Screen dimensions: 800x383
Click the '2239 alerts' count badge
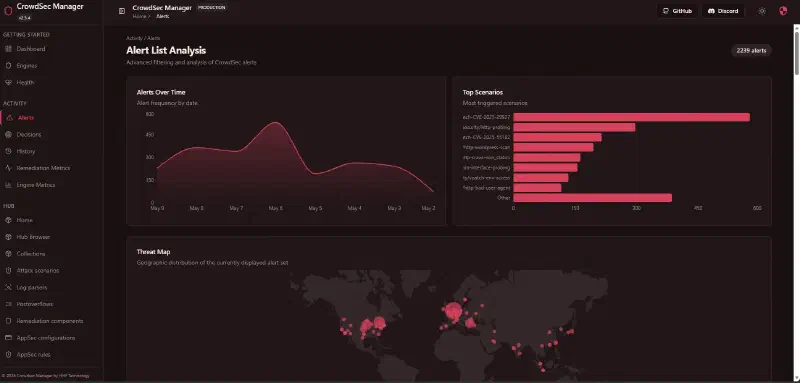pos(751,50)
